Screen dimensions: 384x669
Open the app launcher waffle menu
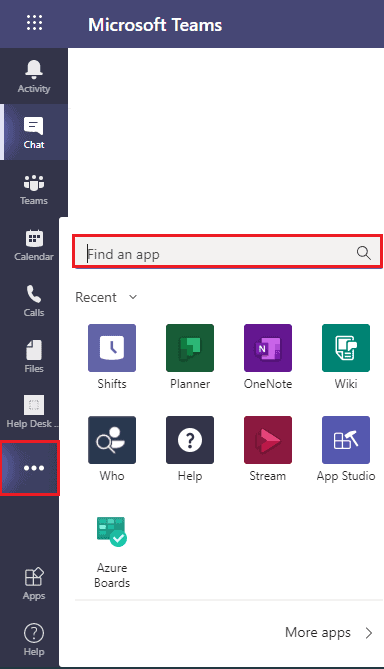pyautogui.click(x=34, y=22)
